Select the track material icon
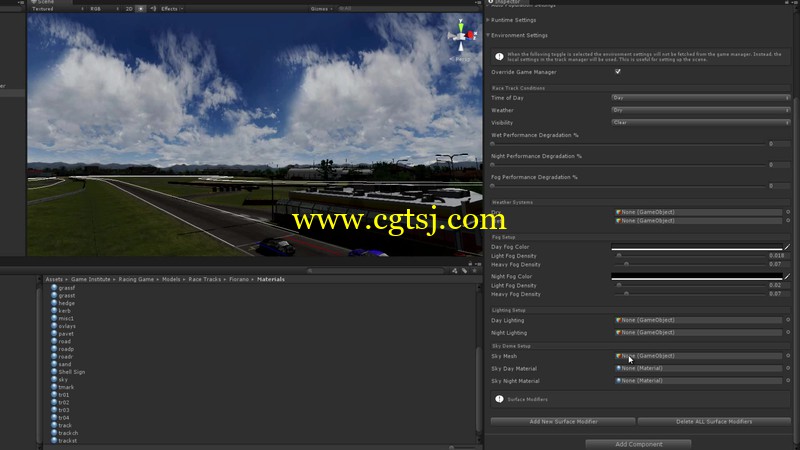The image size is (800, 450). 54,426
